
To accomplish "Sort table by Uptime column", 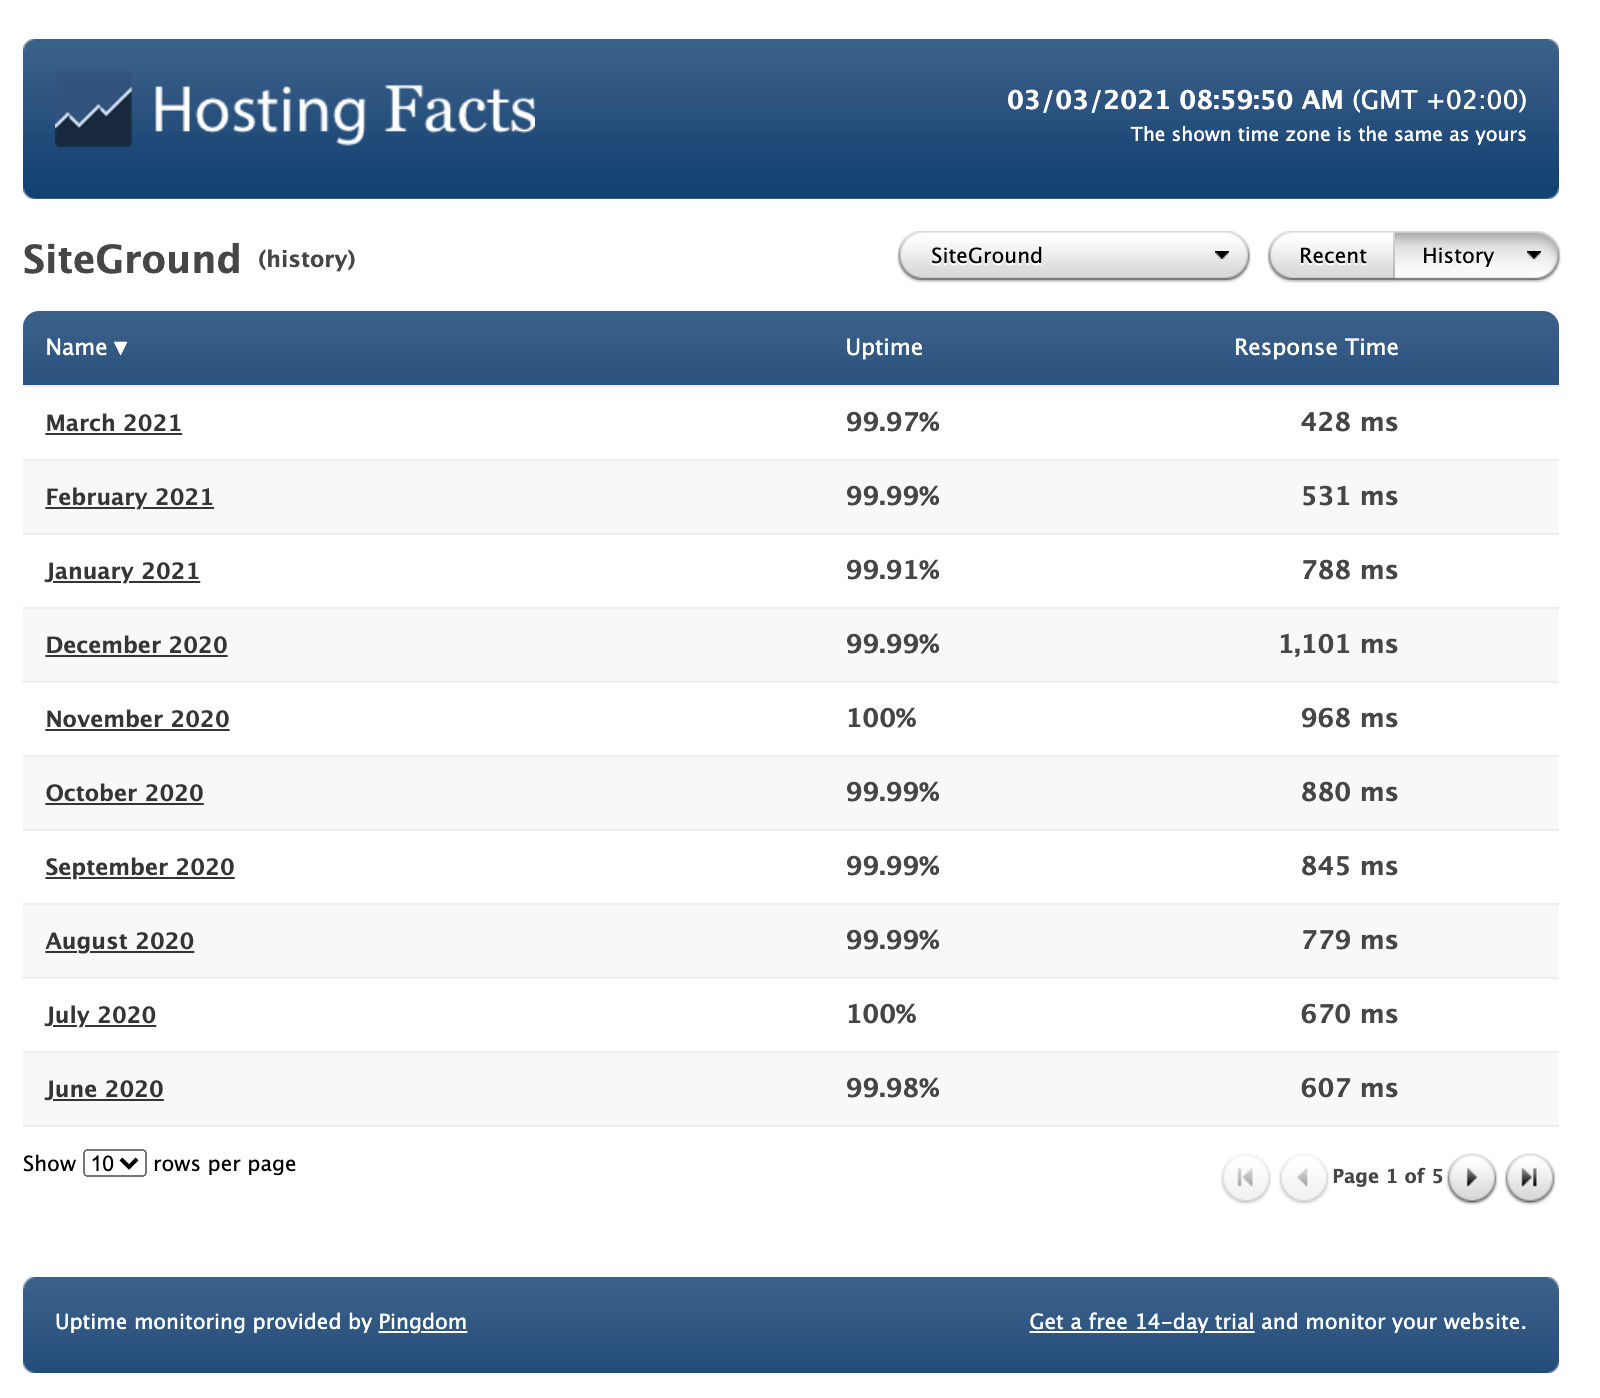I will click(x=884, y=347).
